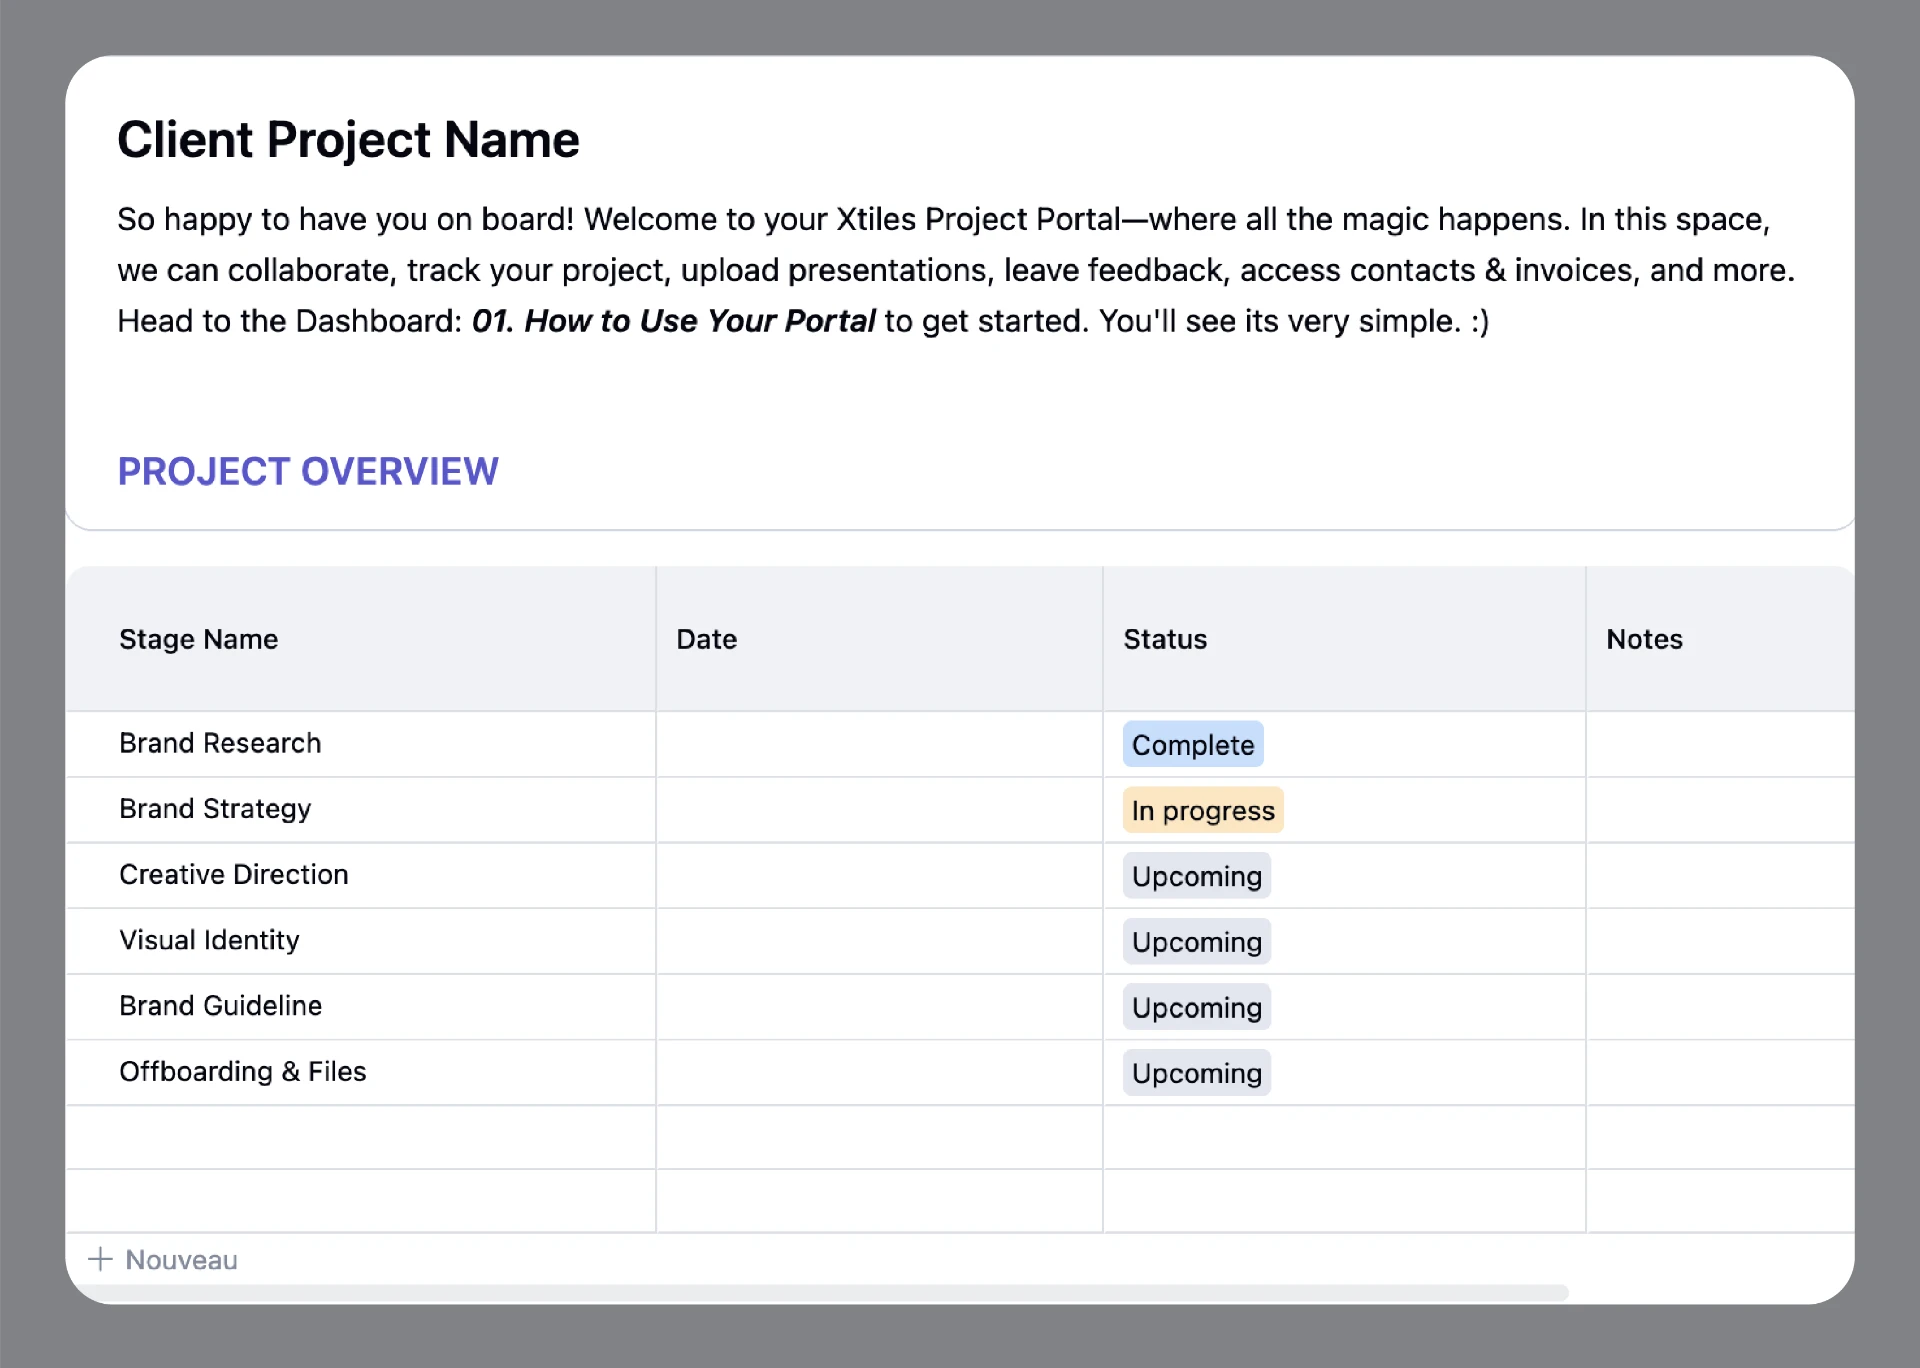Click the Date cell for Brand Strategy
The width and height of the screenshot is (1920, 1368).
[880, 810]
